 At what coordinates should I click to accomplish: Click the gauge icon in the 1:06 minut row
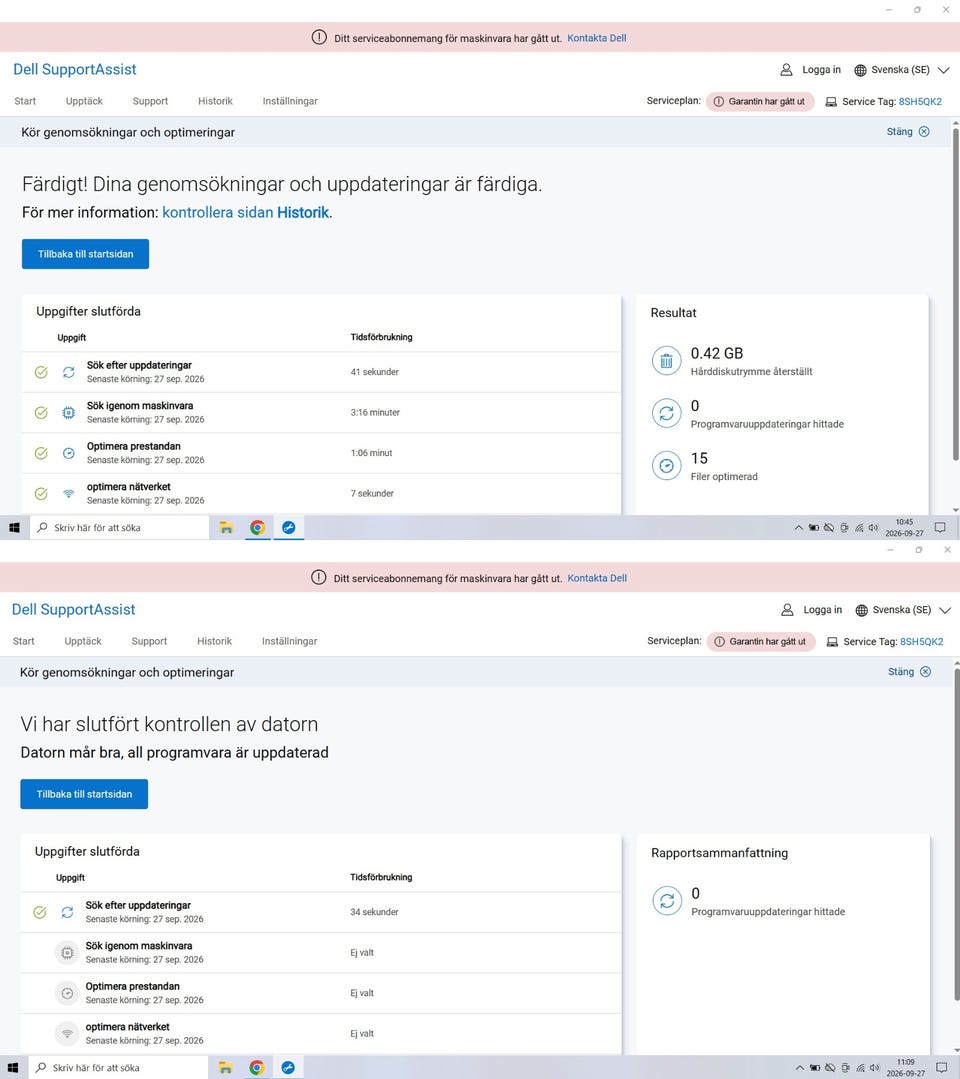pos(69,453)
